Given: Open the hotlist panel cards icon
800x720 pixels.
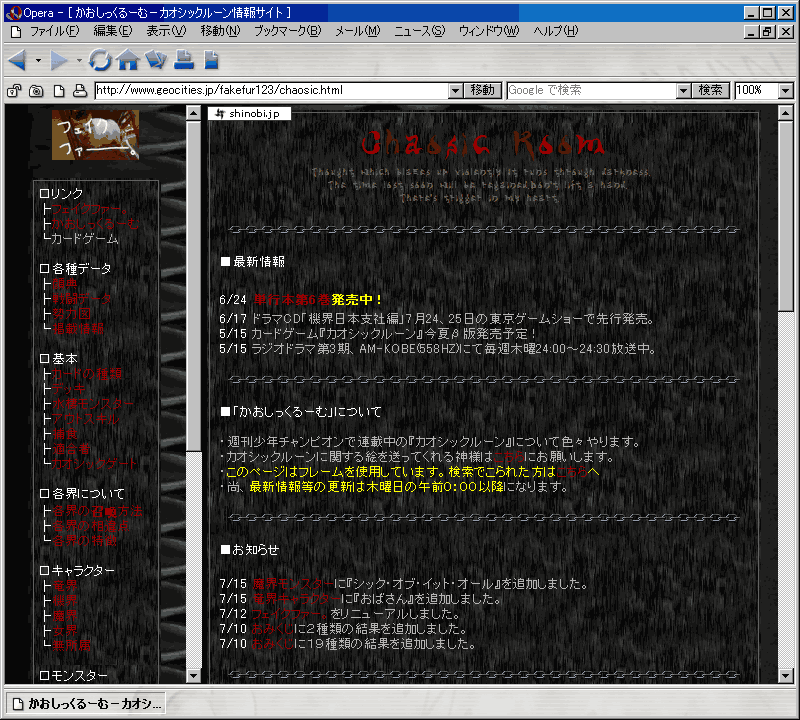Looking at the screenshot, I should (156, 60).
